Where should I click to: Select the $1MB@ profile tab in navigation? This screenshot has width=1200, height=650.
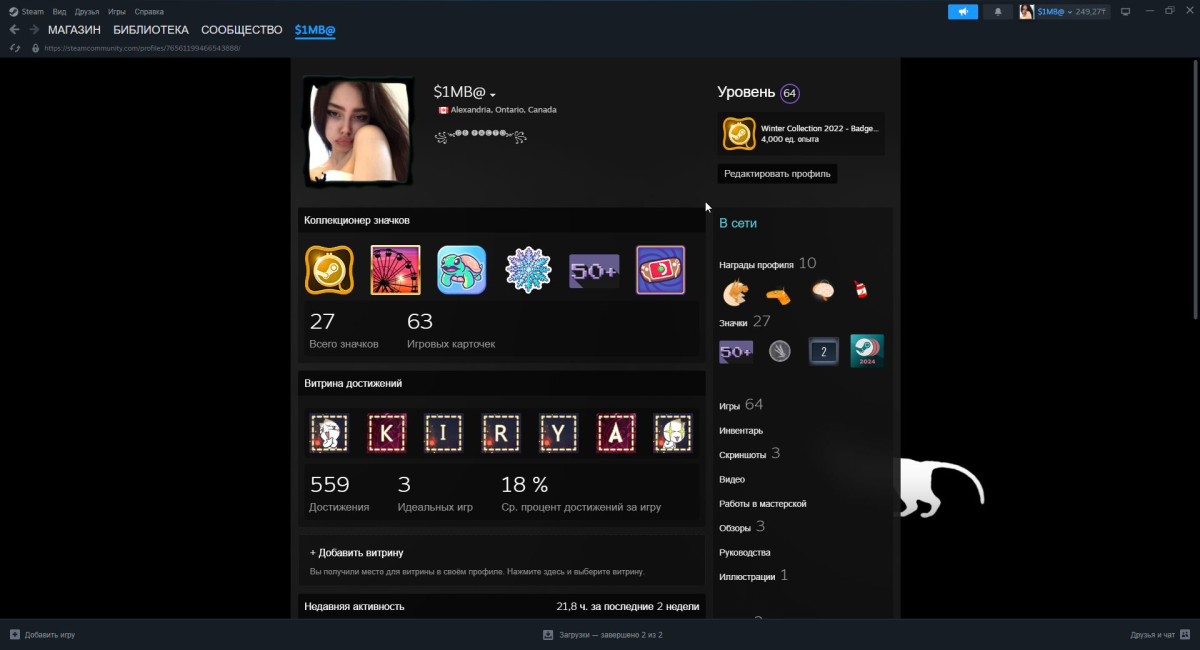[x=315, y=30]
